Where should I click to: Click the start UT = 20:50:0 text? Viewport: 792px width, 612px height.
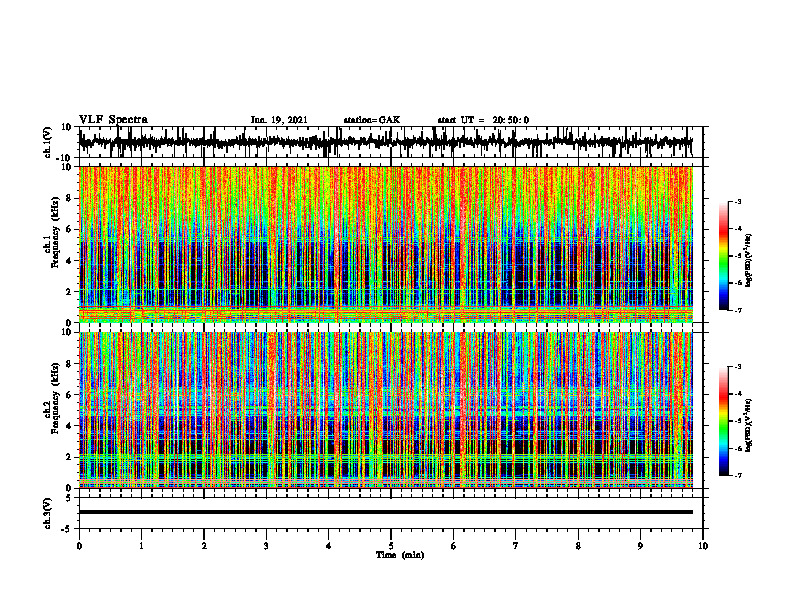483,120
